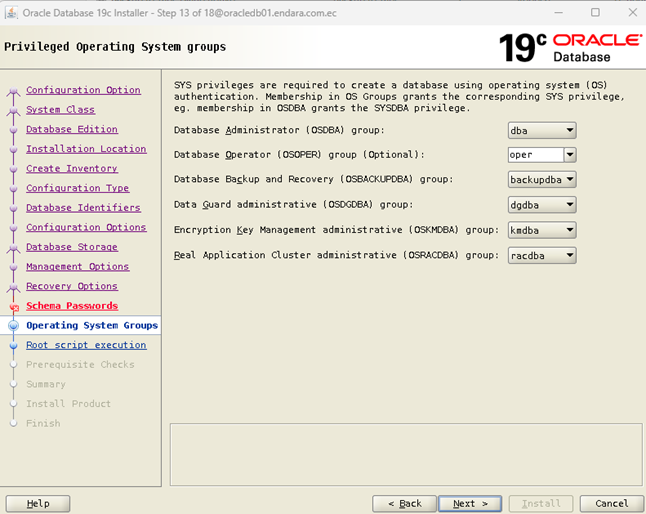
Task: Go to Database Identifiers step
Action: tap(83, 208)
